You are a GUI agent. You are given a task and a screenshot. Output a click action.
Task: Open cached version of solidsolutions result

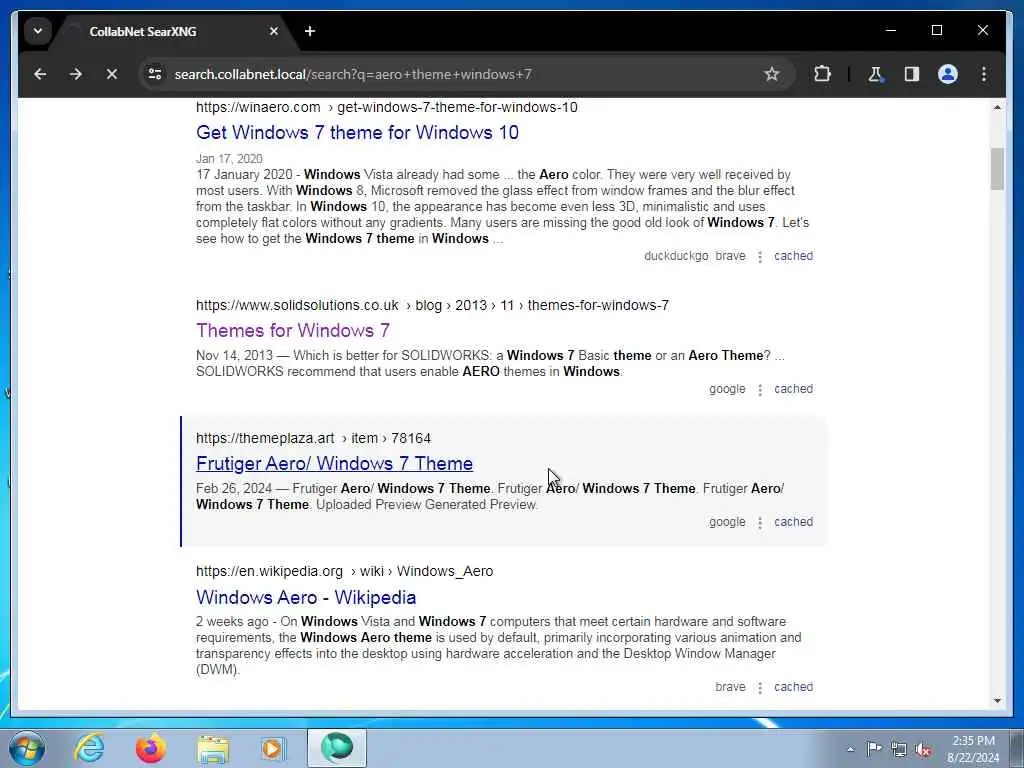(793, 389)
